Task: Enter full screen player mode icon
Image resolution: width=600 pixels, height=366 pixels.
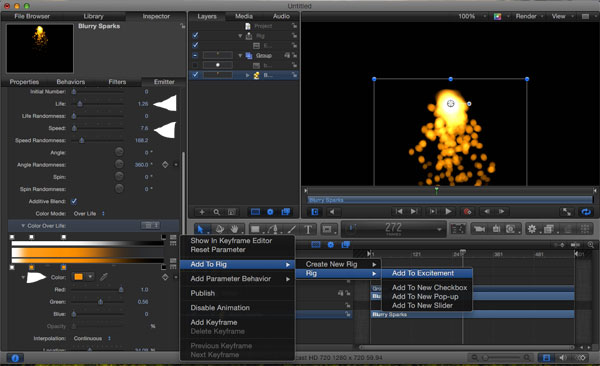Action: click(x=566, y=212)
